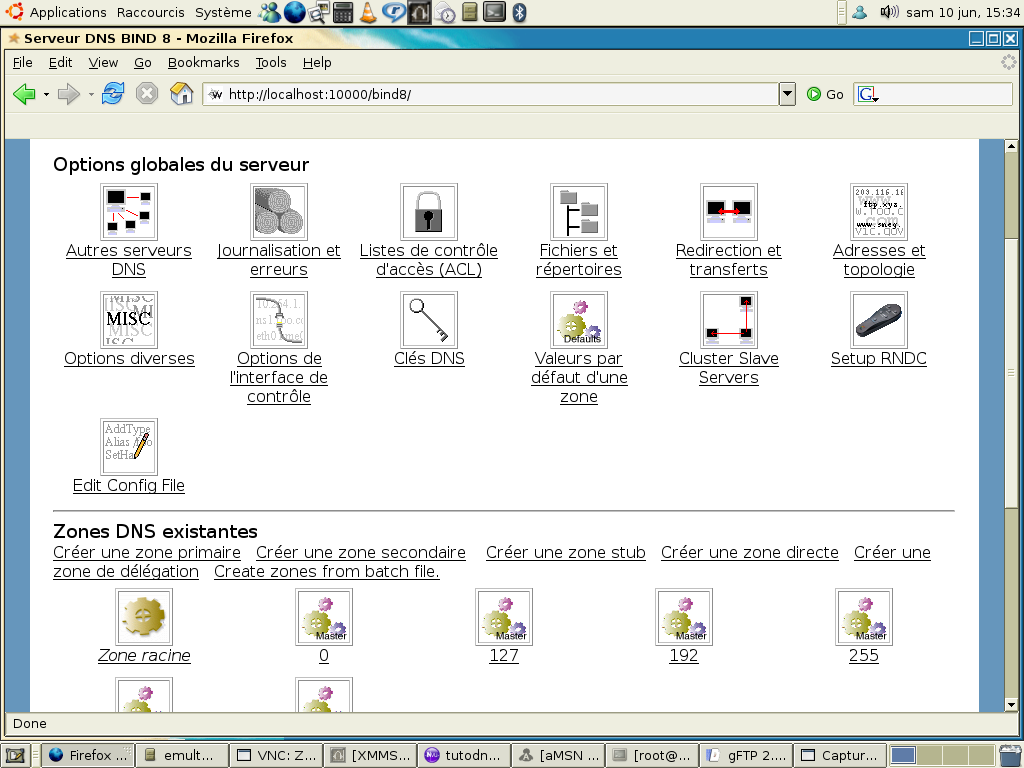This screenshot has width=1024, height=768.
Task: Open the Create zones from batch file link
Action: pos(327,571)
